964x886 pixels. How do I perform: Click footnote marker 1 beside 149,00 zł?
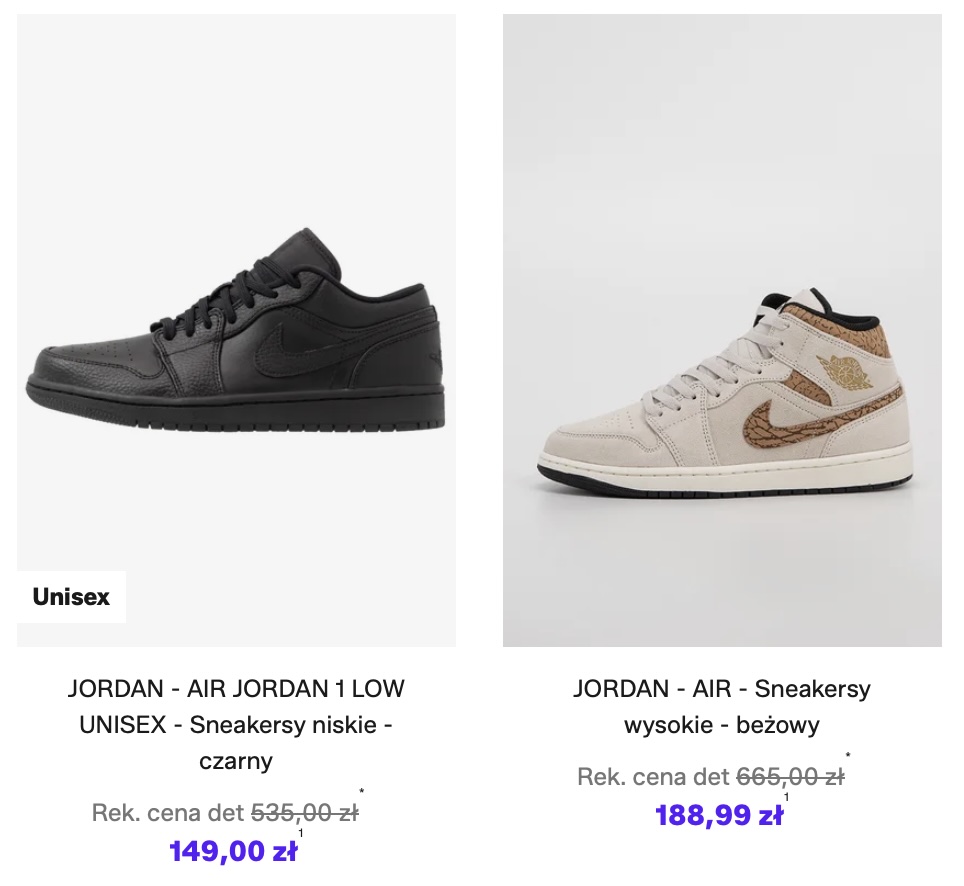point(300,833)
